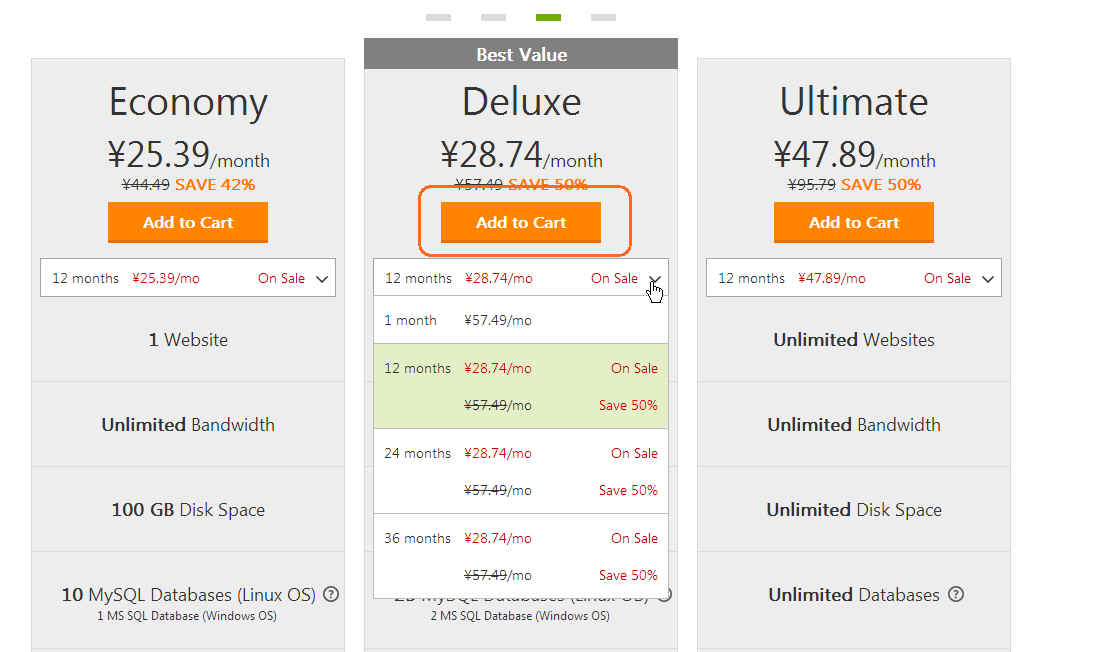Viewport: 1112px width, 652px height.
Task: Click the chevron arrow on Ultimate term selector
Action: (988, 279)
